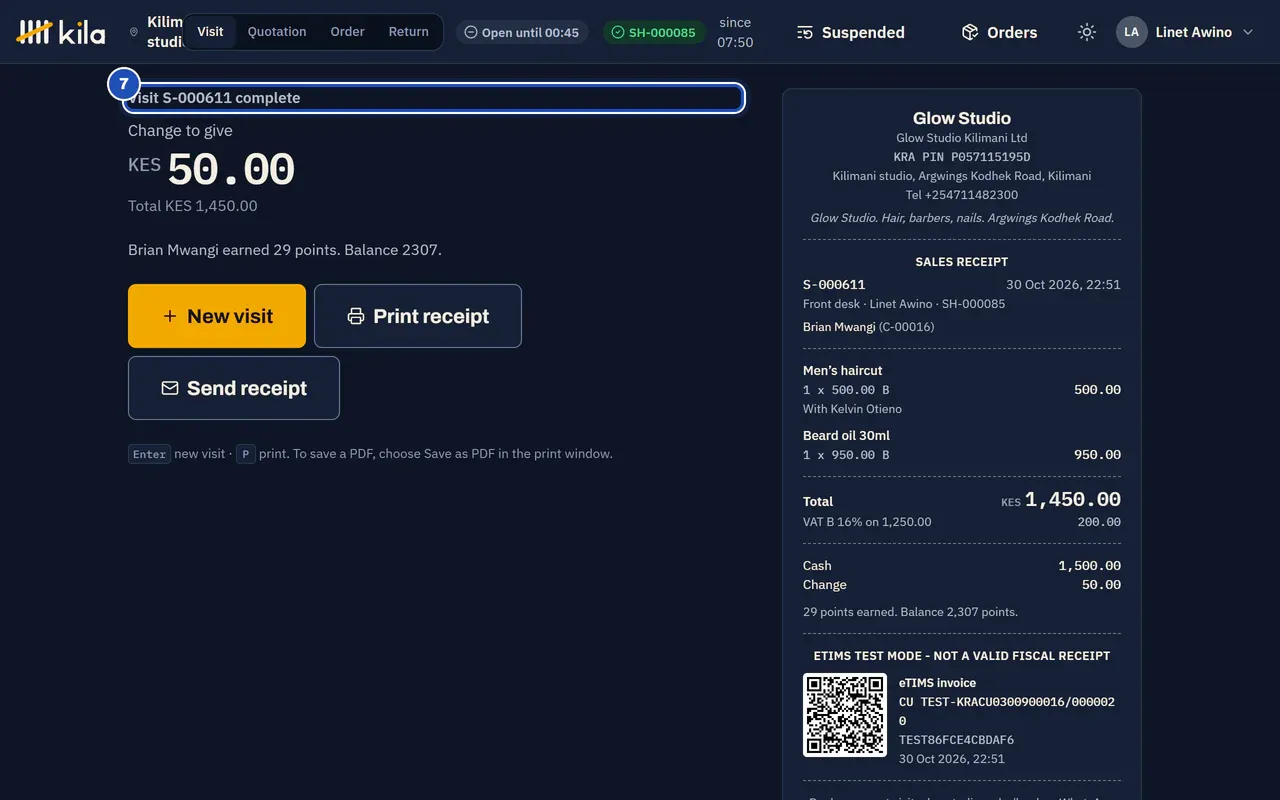
Task: Click the Cash 1,500.00 amount
Action: [1090, 566]
